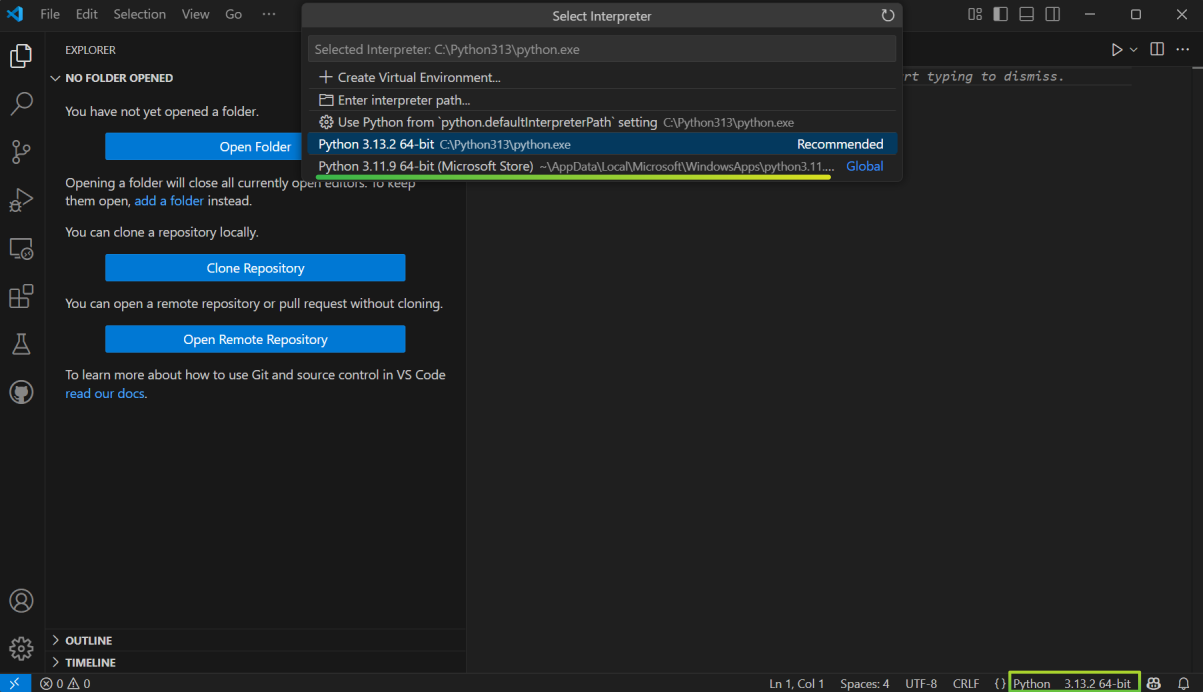Viewport: 1203px width, 692px height.
Task: Click the Selected Interpreter search field
Action: tap(602, 49)
